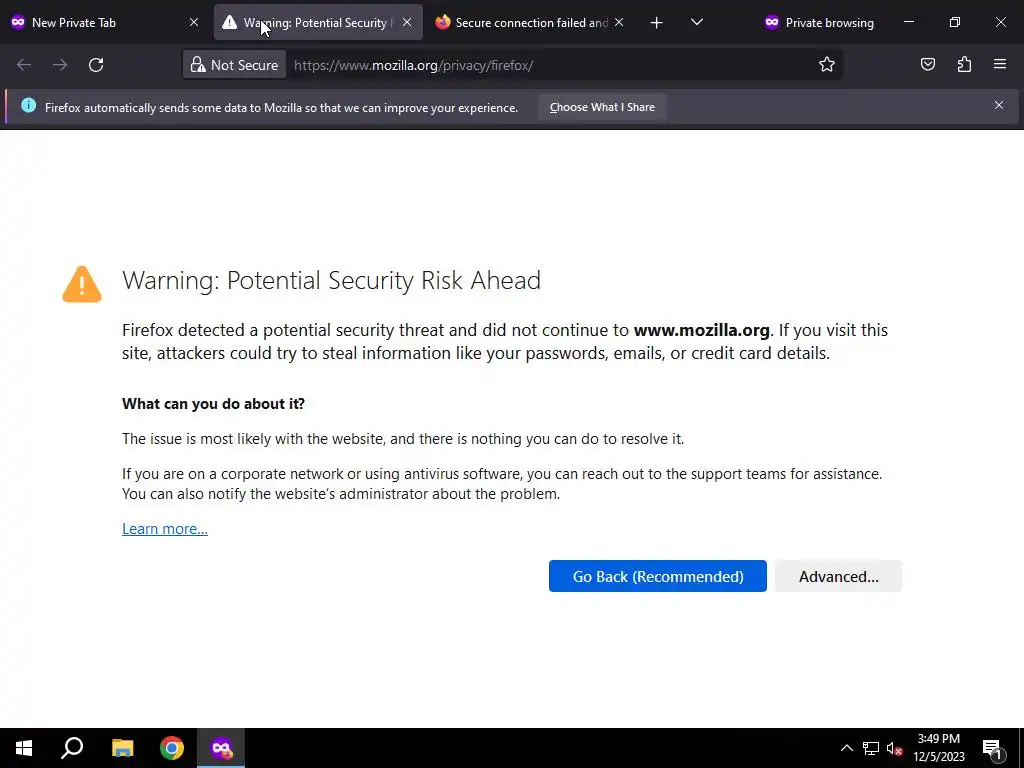The height and width of the screenshot is (768, 1024).
Task: Select the Warning: Potential Security tab
Action: [318, 23]
